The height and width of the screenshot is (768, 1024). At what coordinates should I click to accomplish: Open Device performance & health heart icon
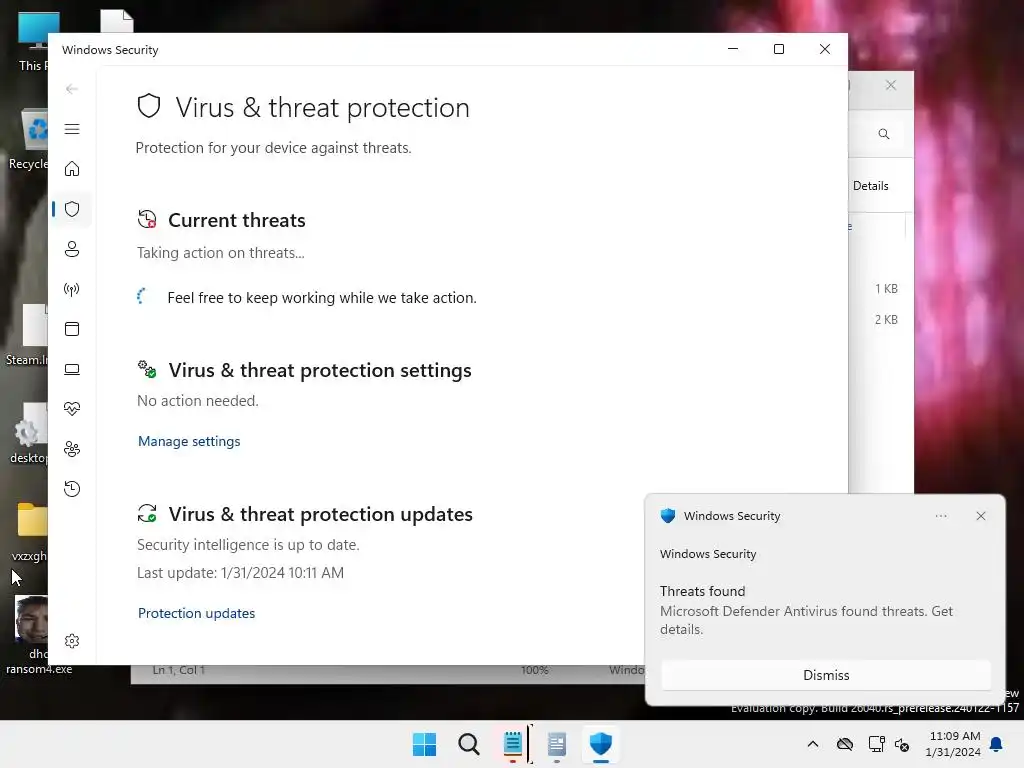pyautogui.click(x=72, y=409)
